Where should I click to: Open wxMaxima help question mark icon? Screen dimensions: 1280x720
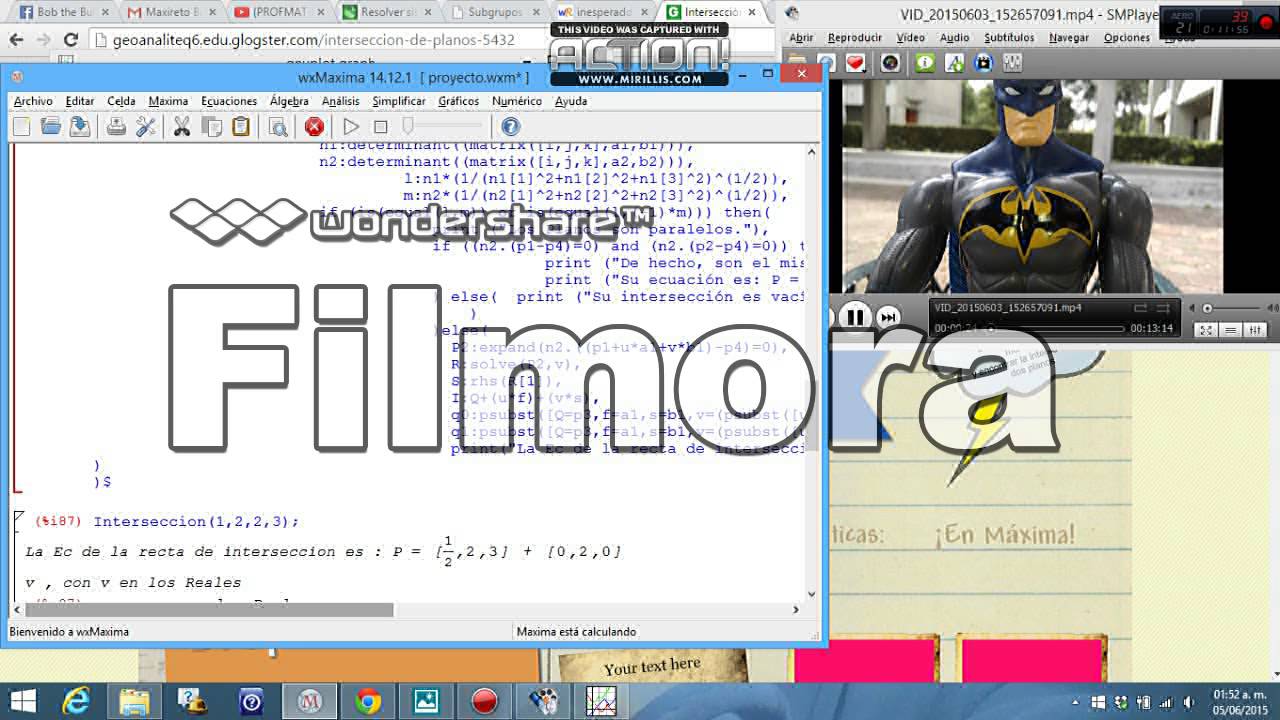[x=510, y=126]
